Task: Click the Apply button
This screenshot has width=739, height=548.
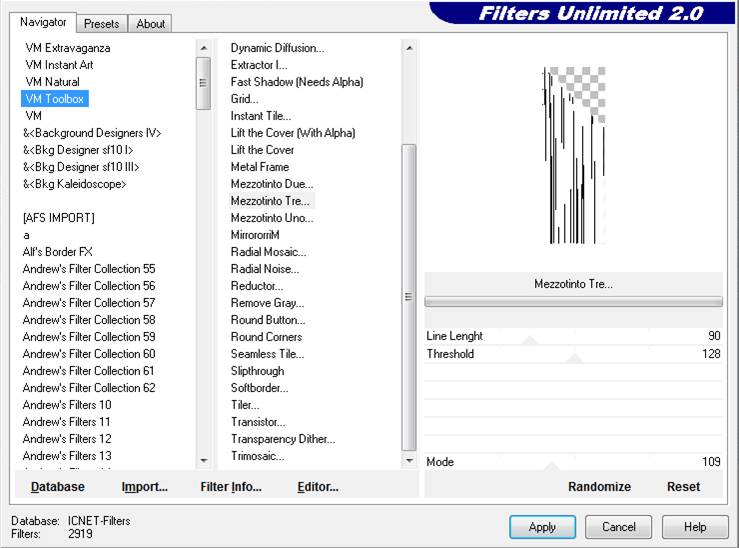Action: click(542, 527)
